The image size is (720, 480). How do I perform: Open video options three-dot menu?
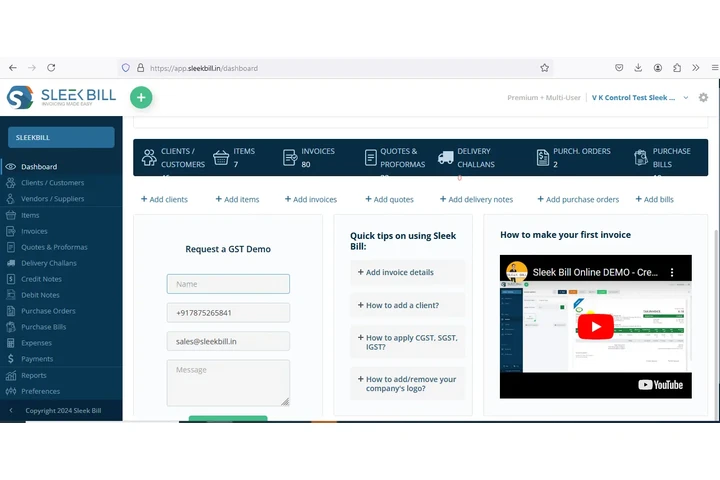coord(672,272)
